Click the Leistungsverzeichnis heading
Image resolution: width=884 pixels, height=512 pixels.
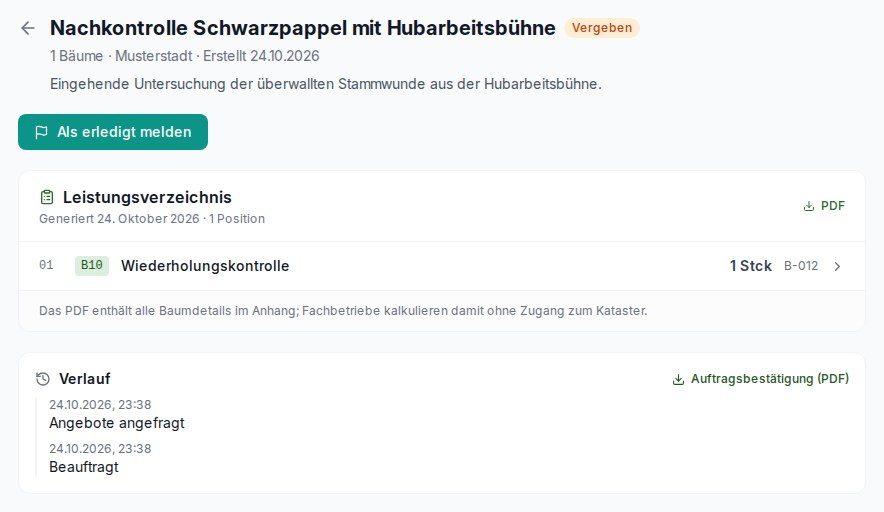147,197
